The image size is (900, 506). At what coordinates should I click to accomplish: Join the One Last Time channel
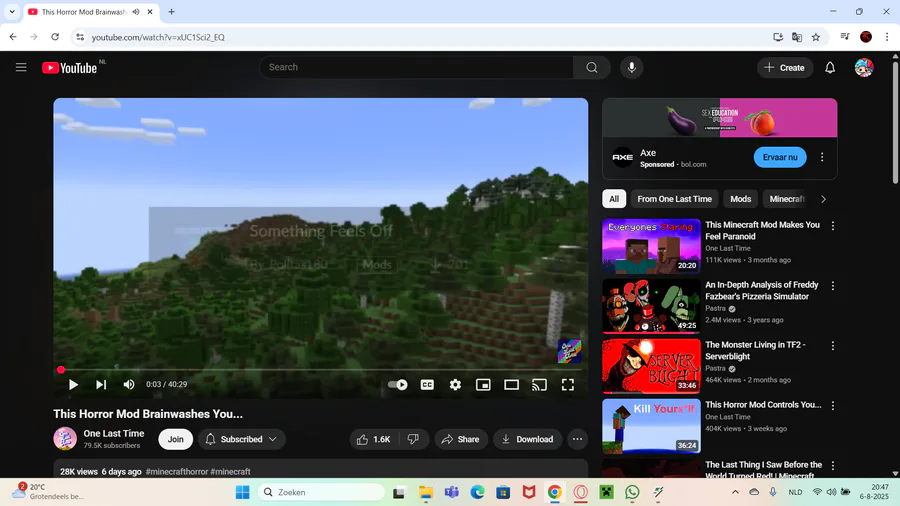click(176, 439)
